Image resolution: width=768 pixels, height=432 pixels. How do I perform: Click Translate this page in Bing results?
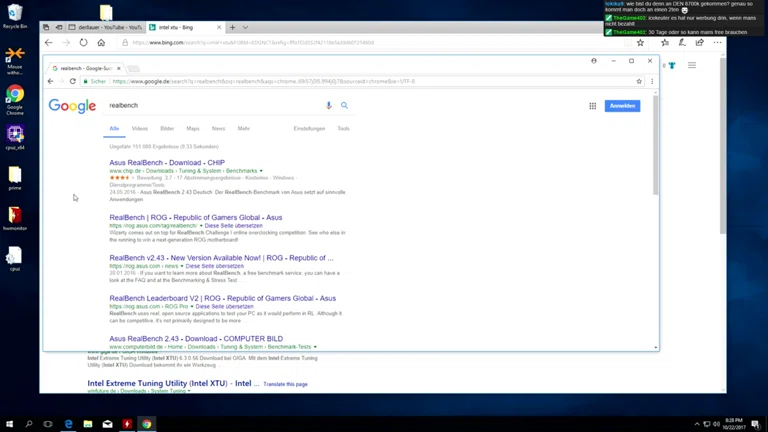coord(286,384)
